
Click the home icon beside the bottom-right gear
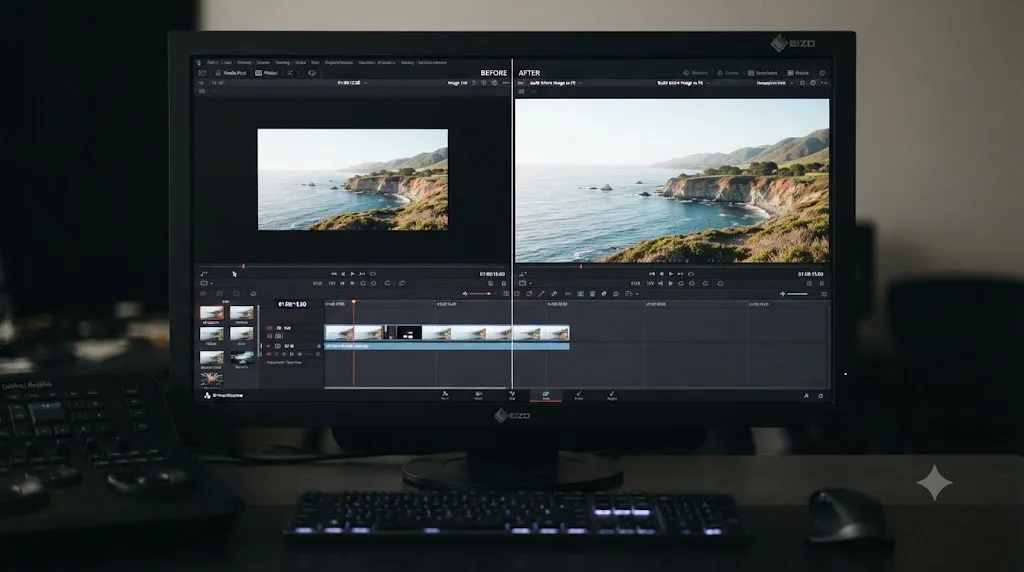pos(806,396)
